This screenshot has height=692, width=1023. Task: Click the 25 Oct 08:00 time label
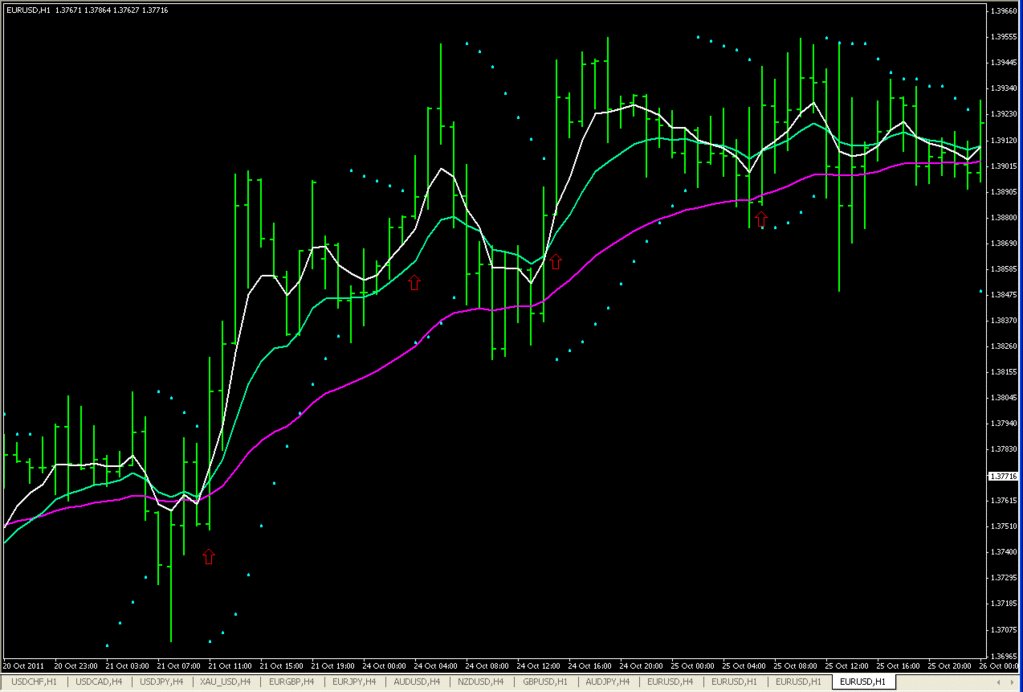(797, 667)
